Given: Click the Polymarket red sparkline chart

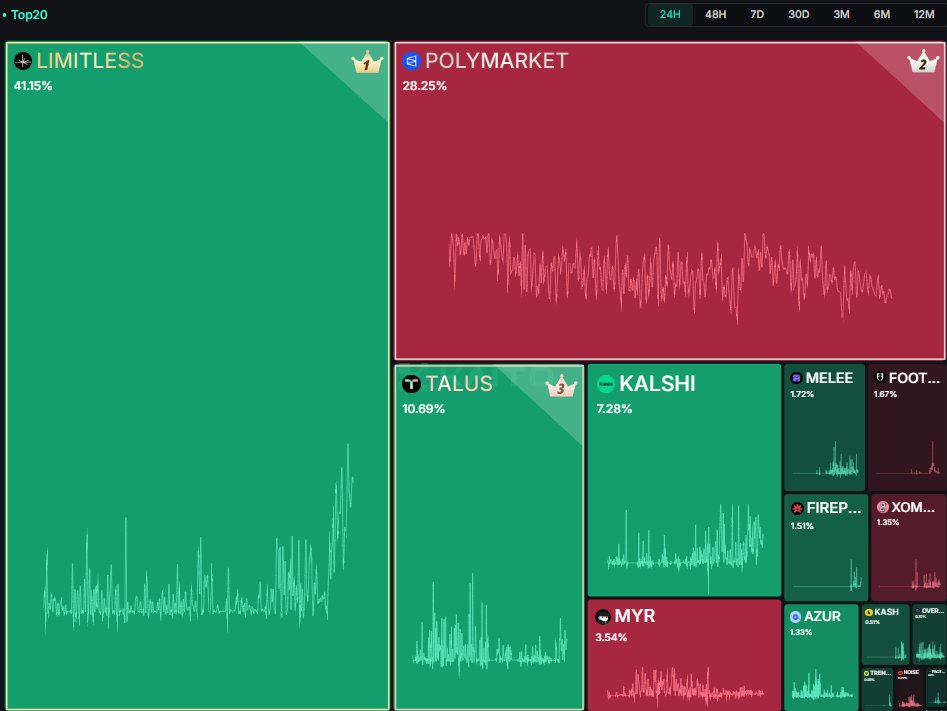Looking at the screenshot, I should pyautogui.click(x=670, y=278).
